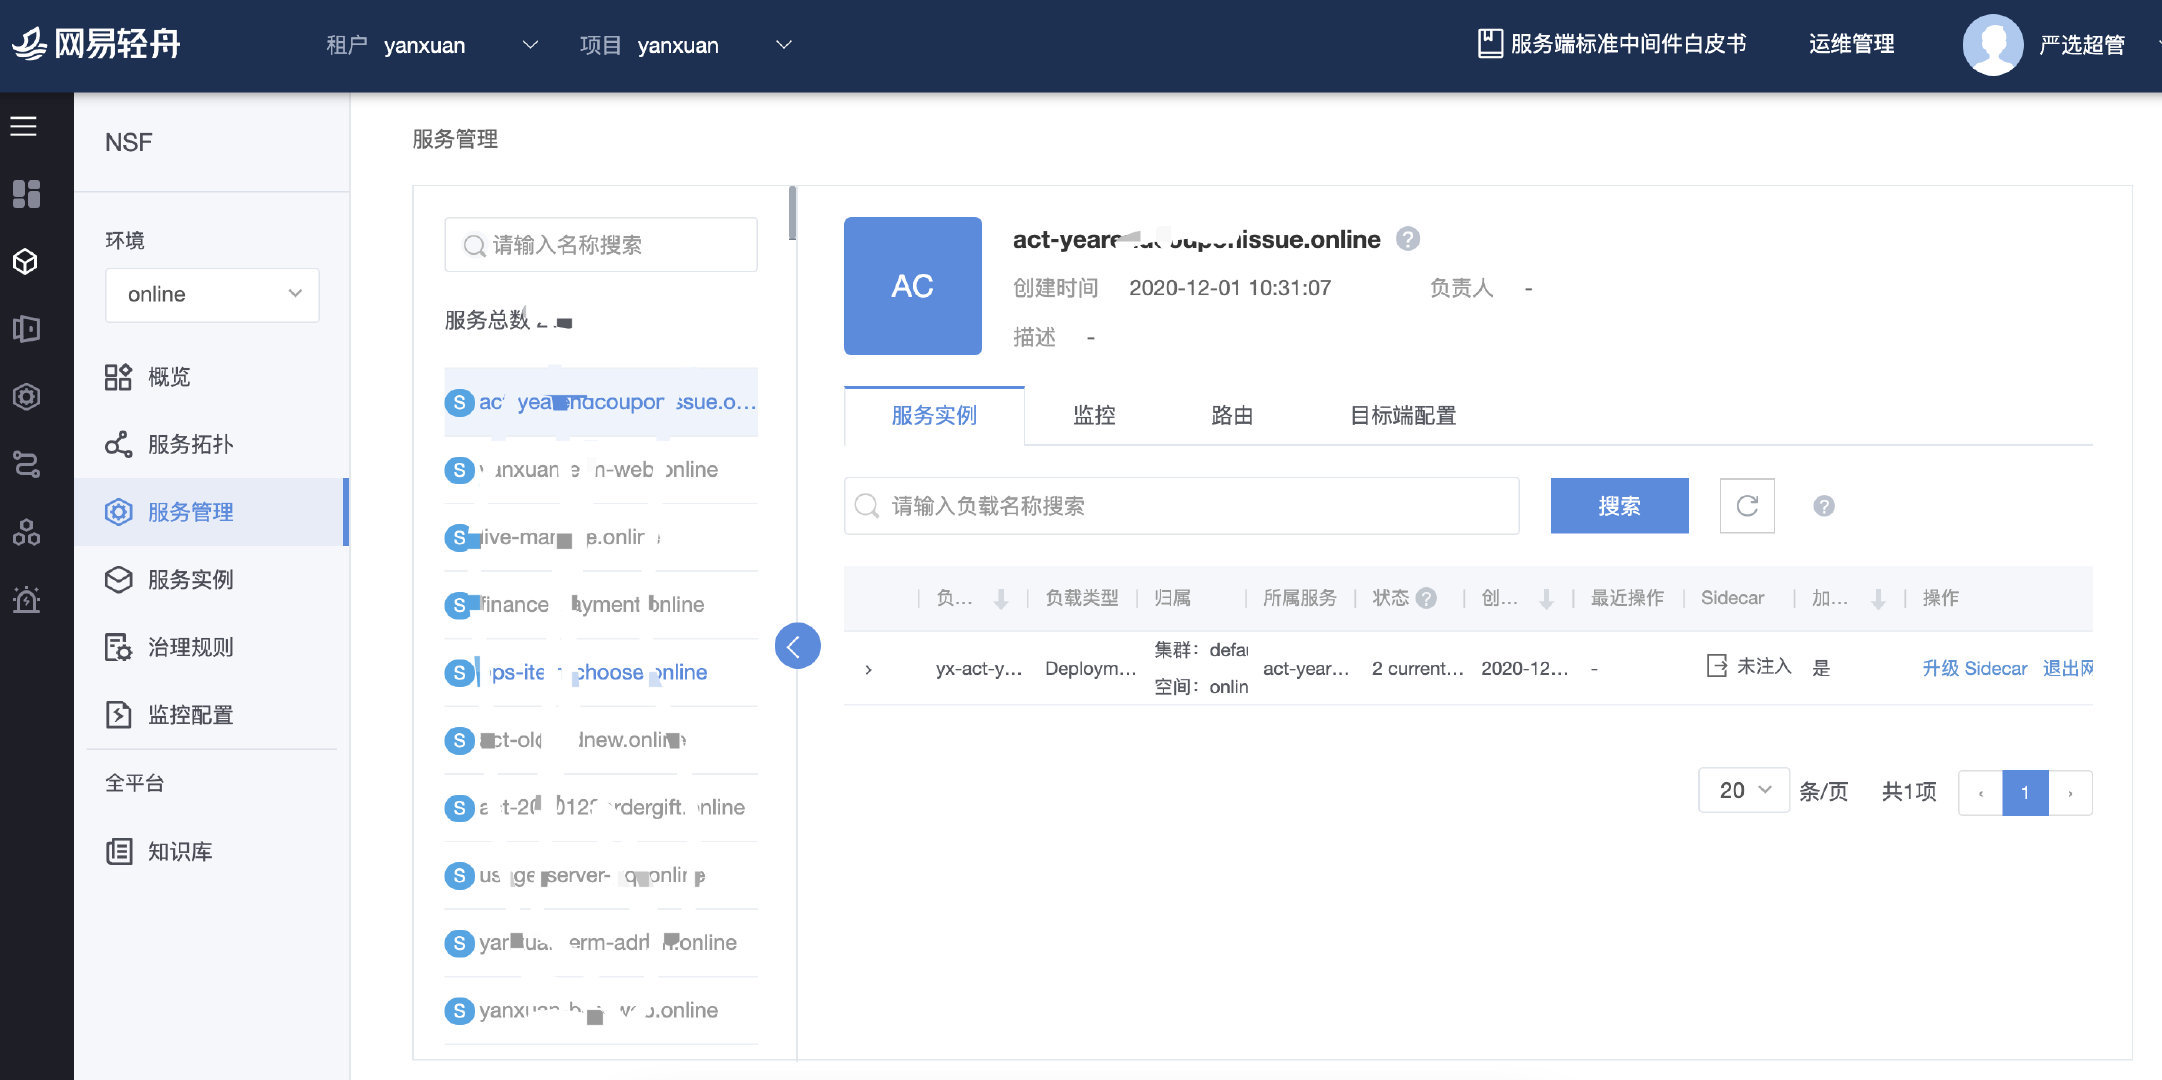Click the load name search input field
This screenshot has height=1080, width=2162.
click(x=1180, y=506)
